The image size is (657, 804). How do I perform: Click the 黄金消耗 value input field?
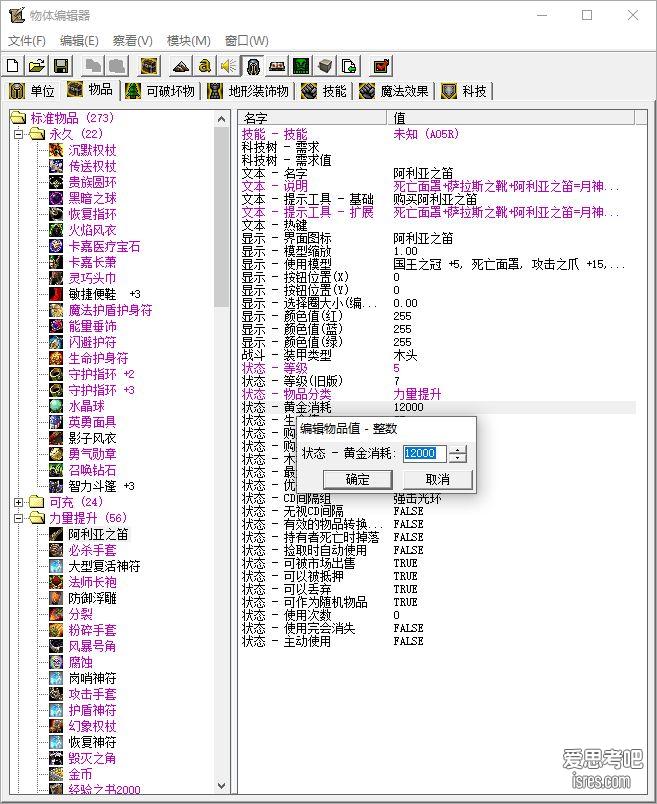[x=425, y=453]
